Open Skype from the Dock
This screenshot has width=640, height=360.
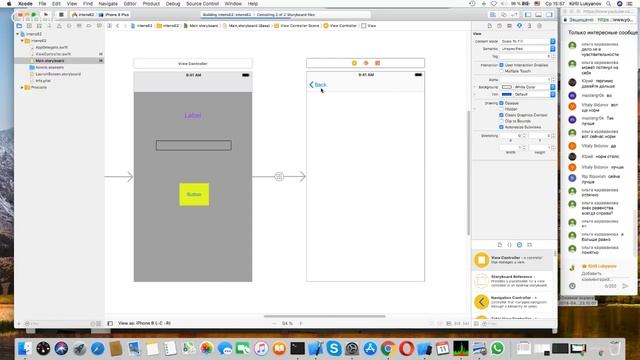coord(333,349)
